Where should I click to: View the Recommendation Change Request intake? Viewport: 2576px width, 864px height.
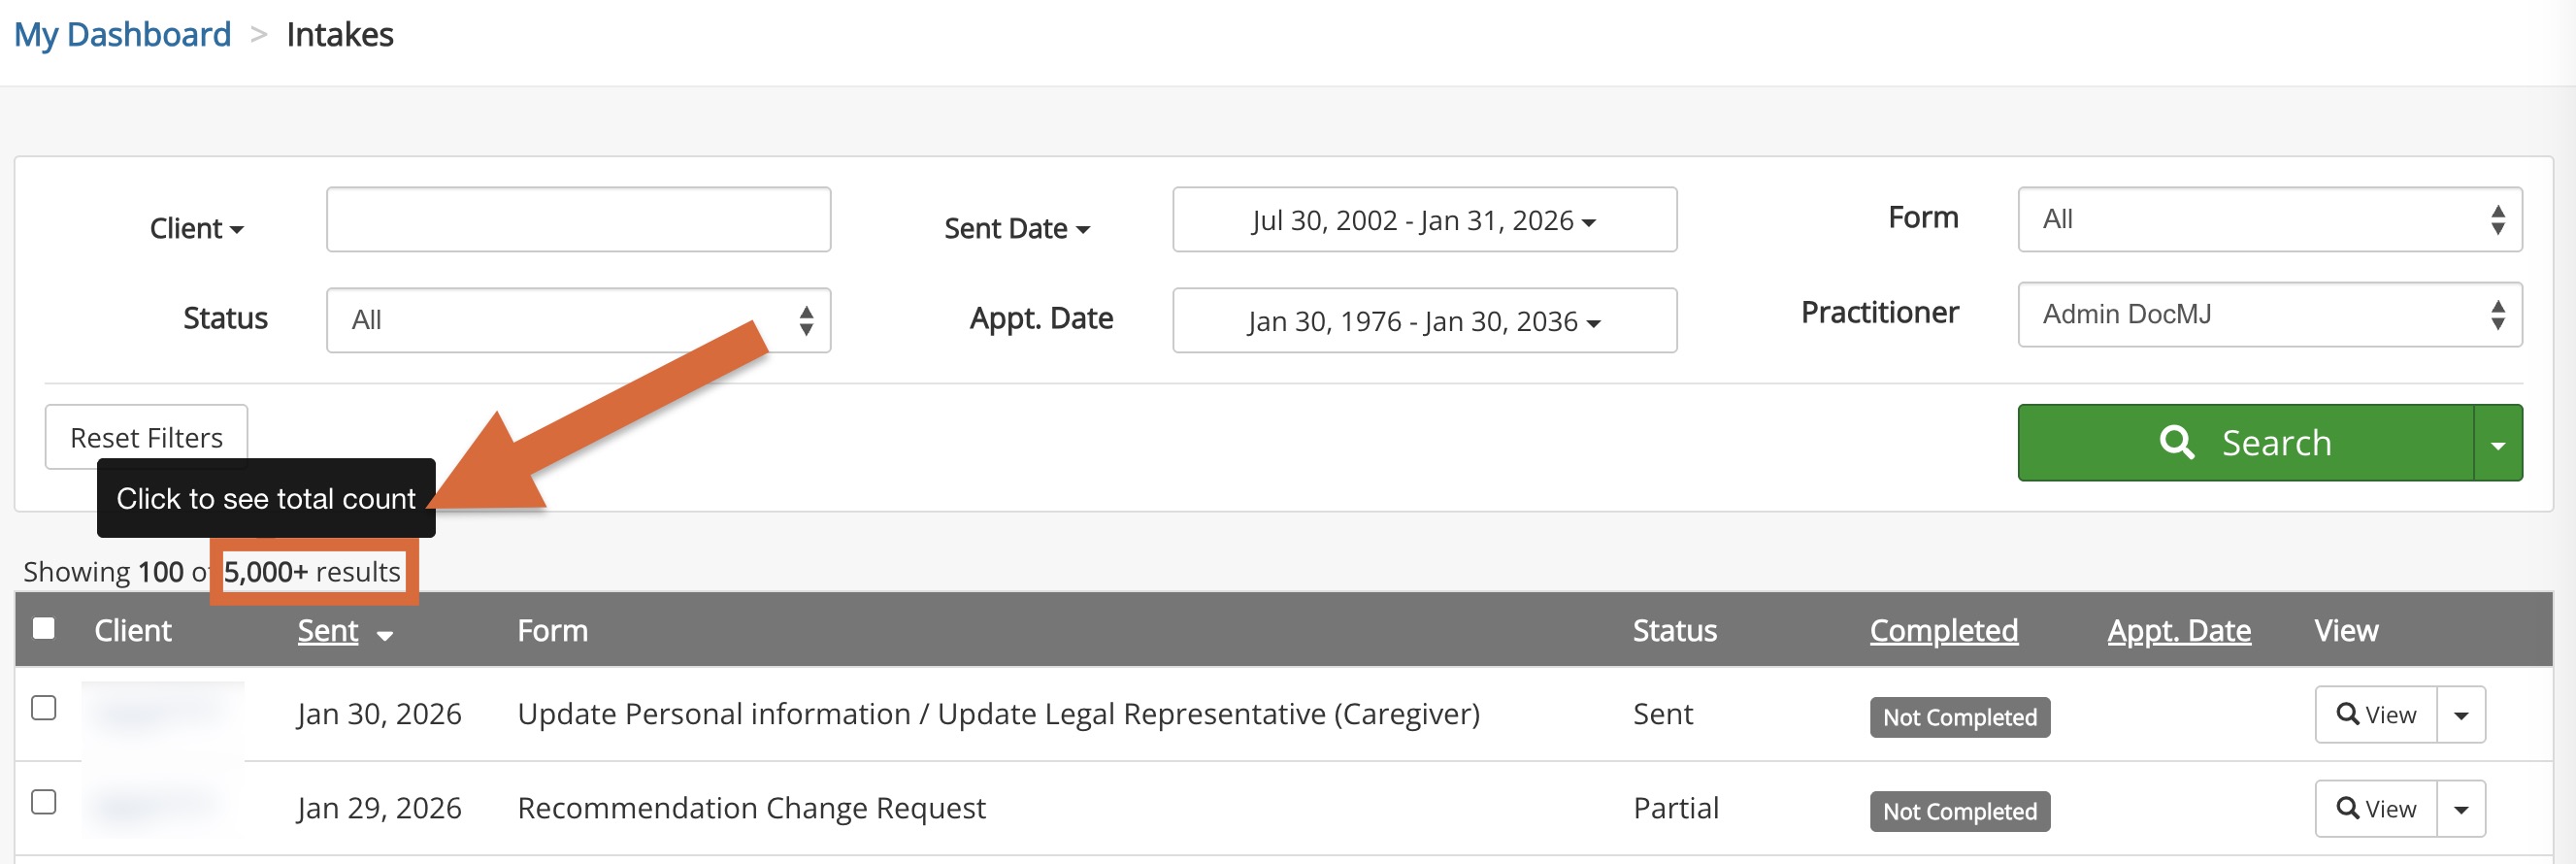2375,808
